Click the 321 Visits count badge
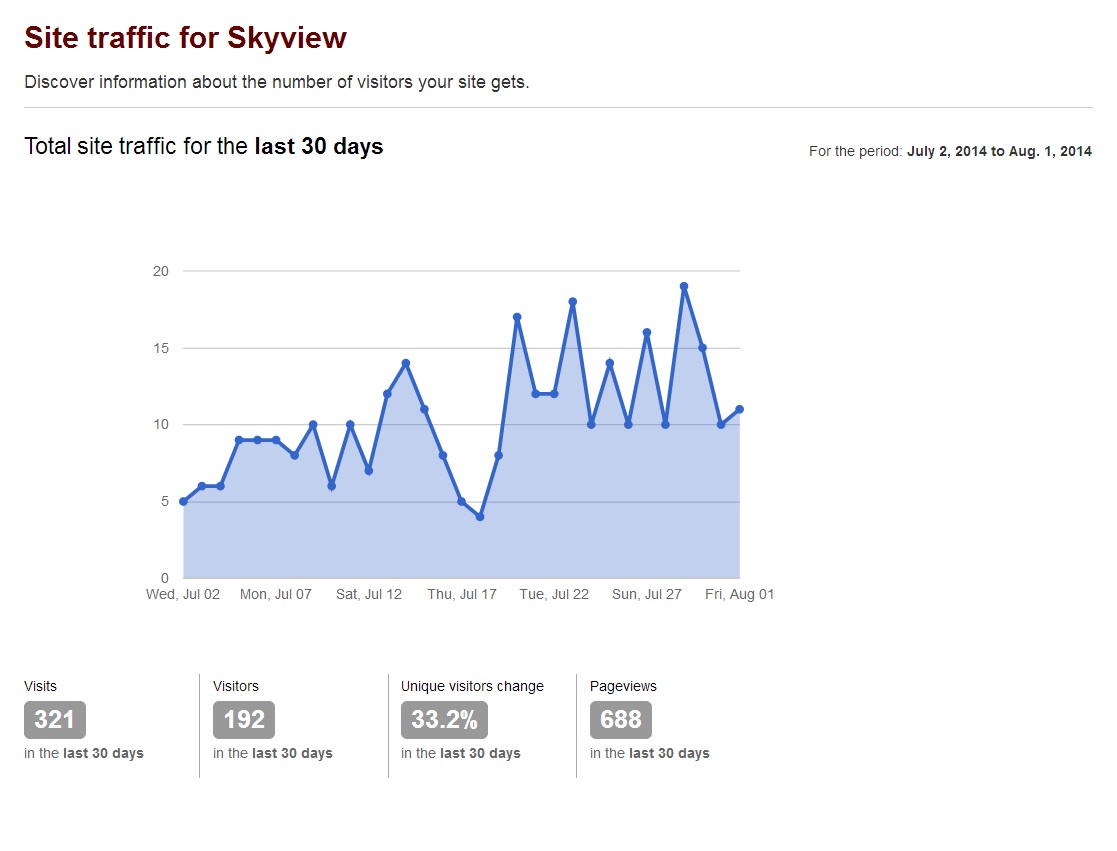Image resolution: width=1117 pixels, height=851 pixels. tap(55, 720)
